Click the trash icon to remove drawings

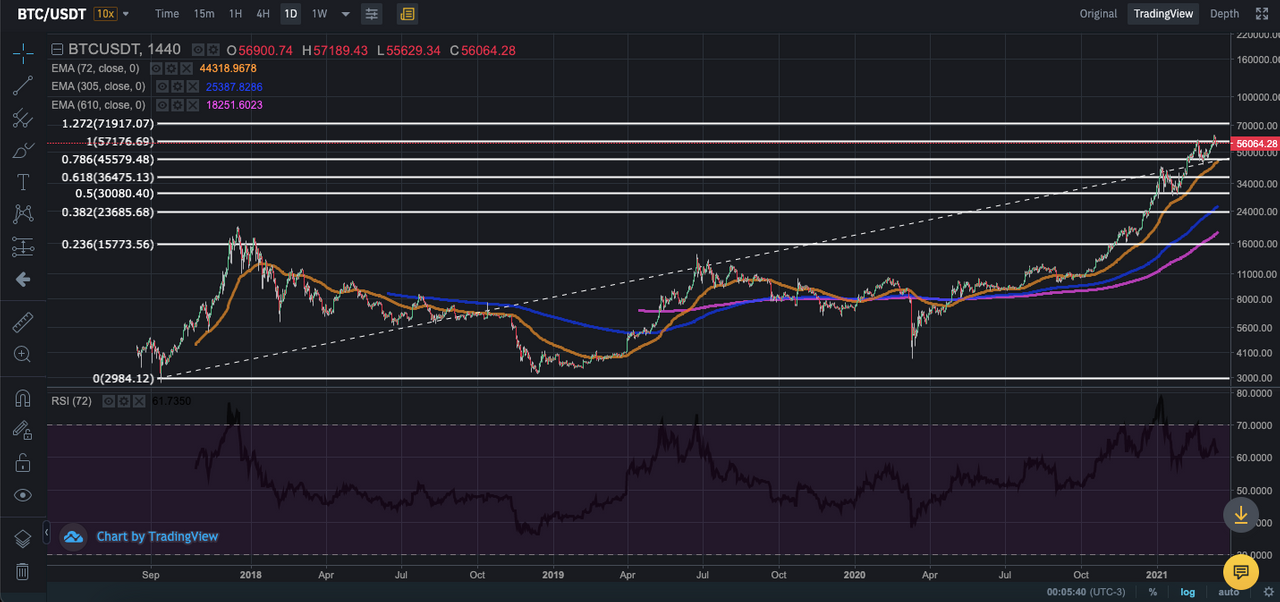[23, 571]
